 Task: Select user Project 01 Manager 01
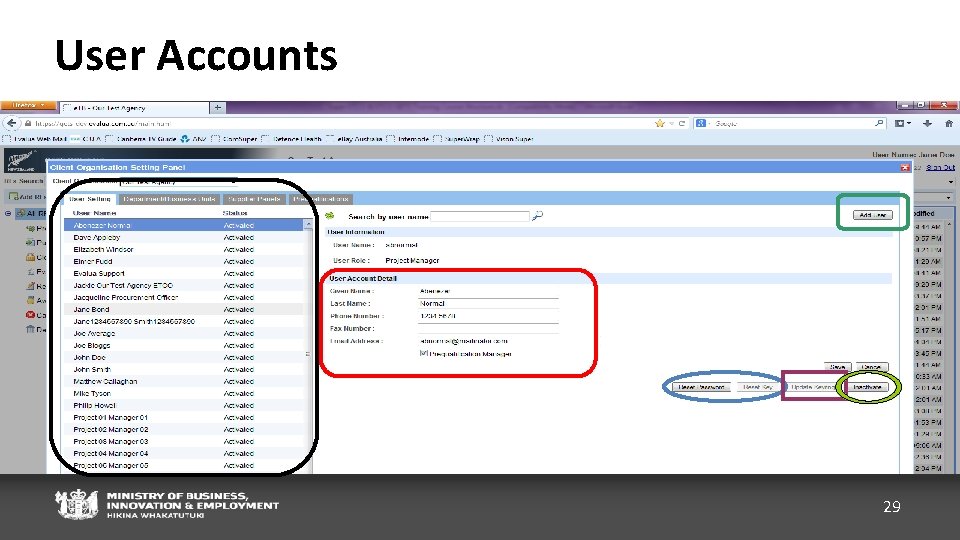[x=184, y=418]
